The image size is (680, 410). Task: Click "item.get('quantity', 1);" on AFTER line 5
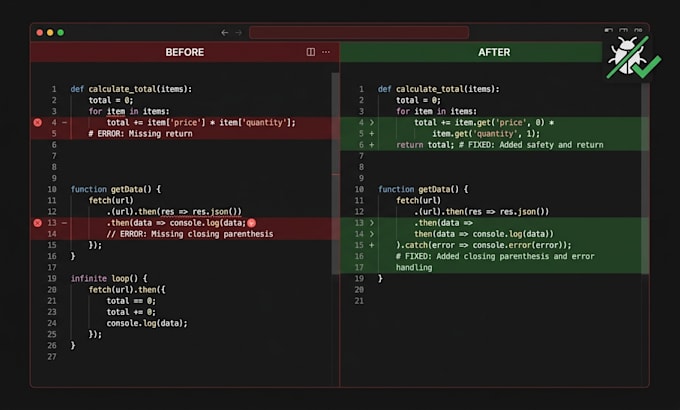[486, 134]
